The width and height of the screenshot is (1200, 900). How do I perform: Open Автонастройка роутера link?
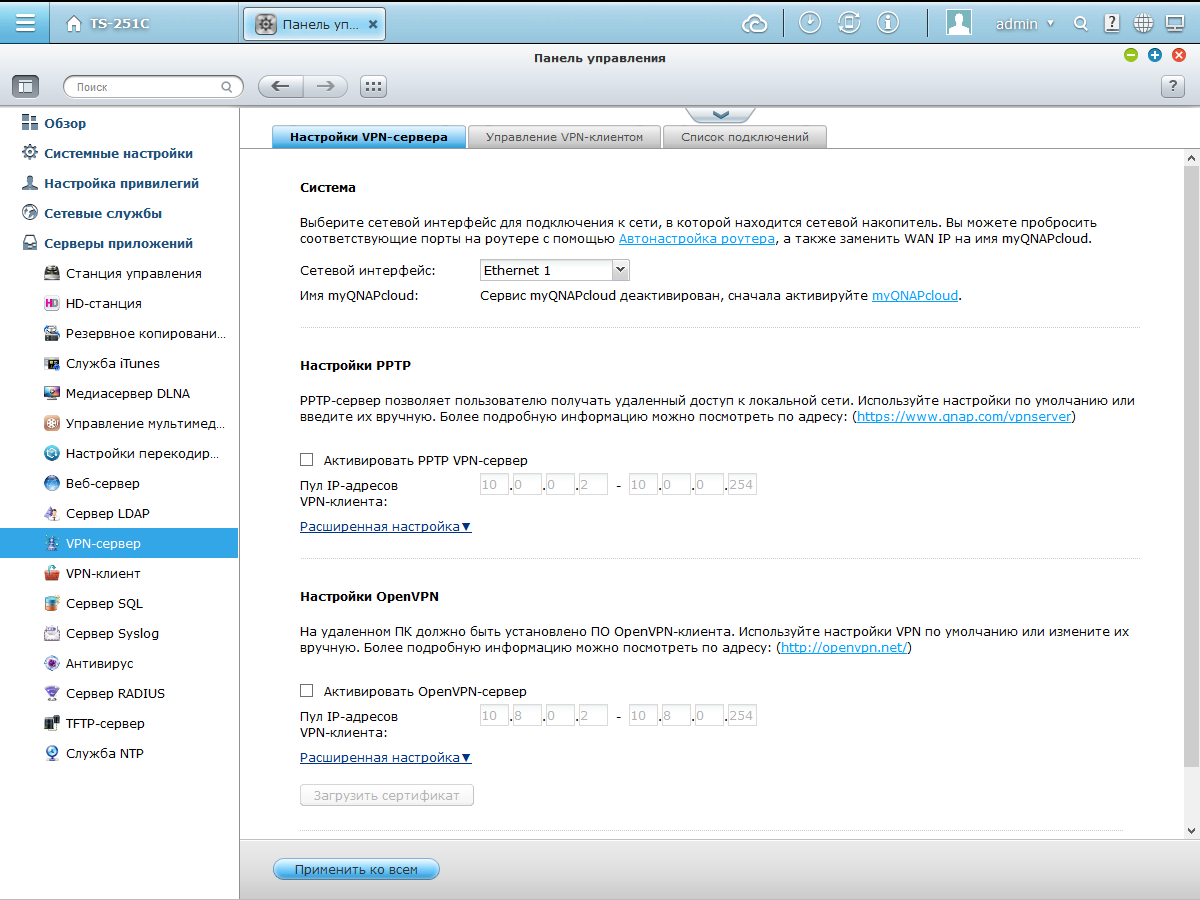(697, 239)
